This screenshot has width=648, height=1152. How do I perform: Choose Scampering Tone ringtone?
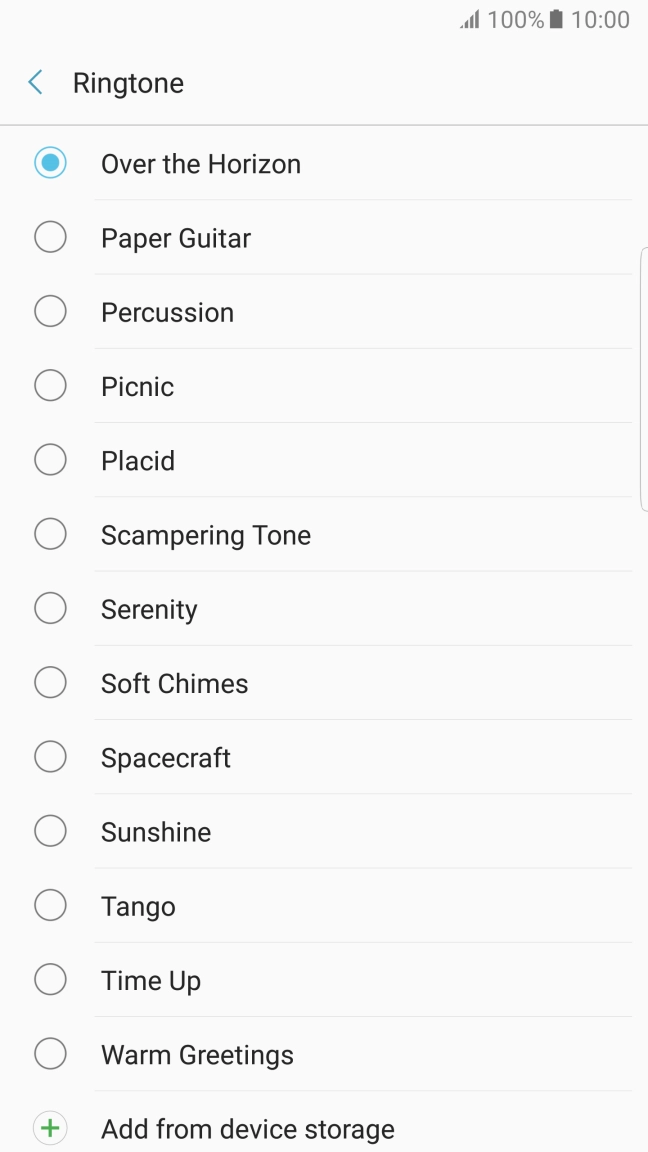point(205,534)
